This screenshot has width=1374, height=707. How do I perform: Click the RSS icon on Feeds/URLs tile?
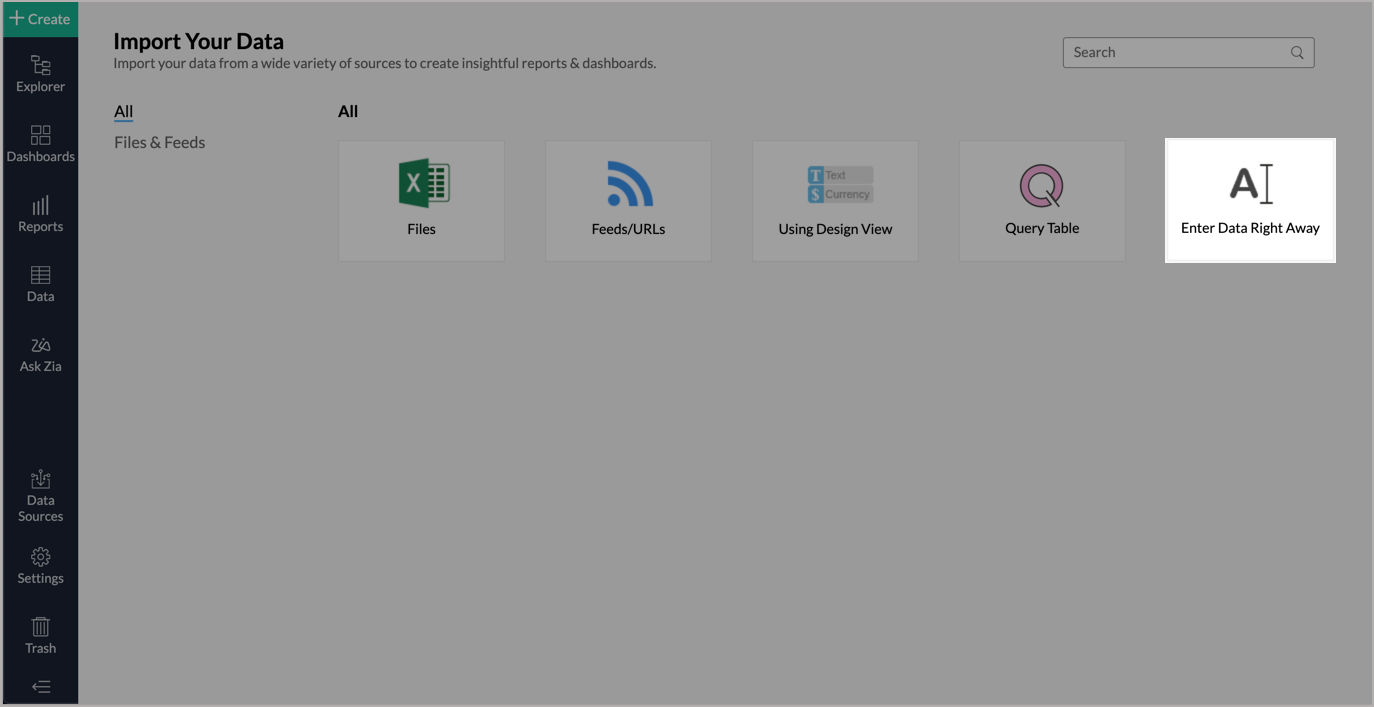point(628,183)
